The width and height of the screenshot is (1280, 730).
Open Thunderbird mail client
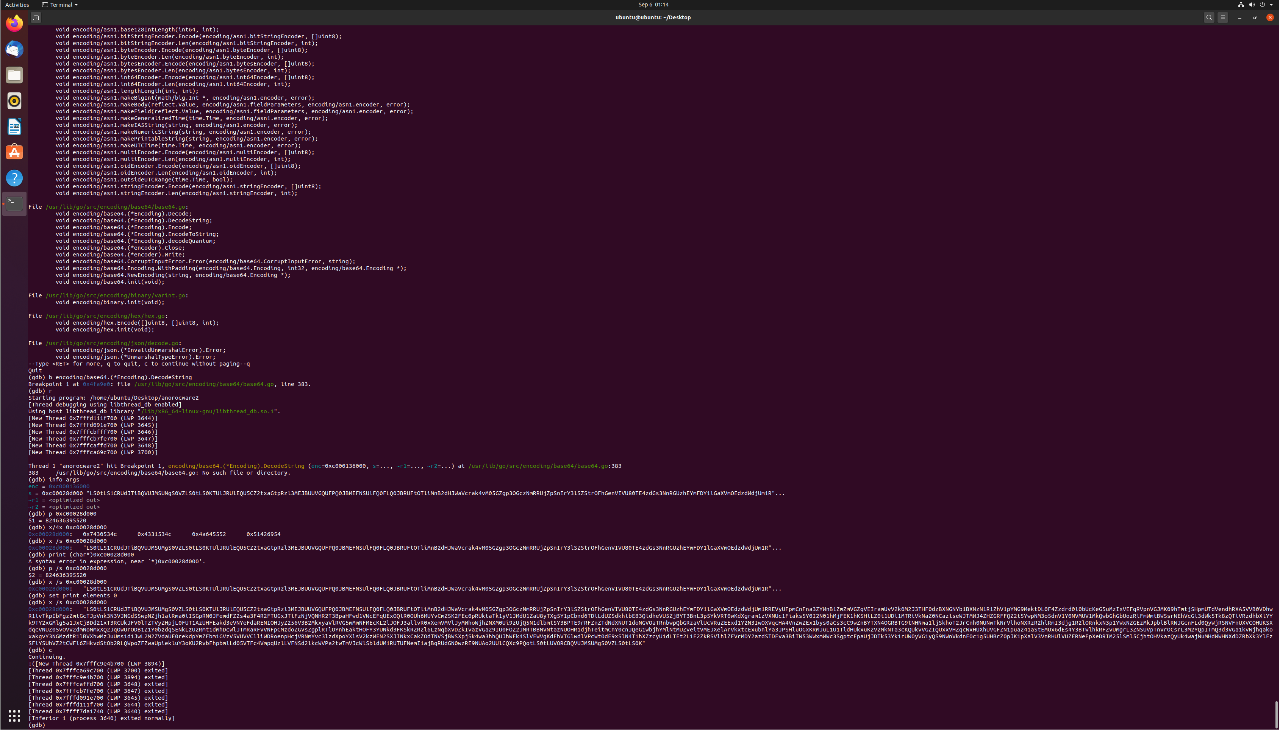(13, 49)
